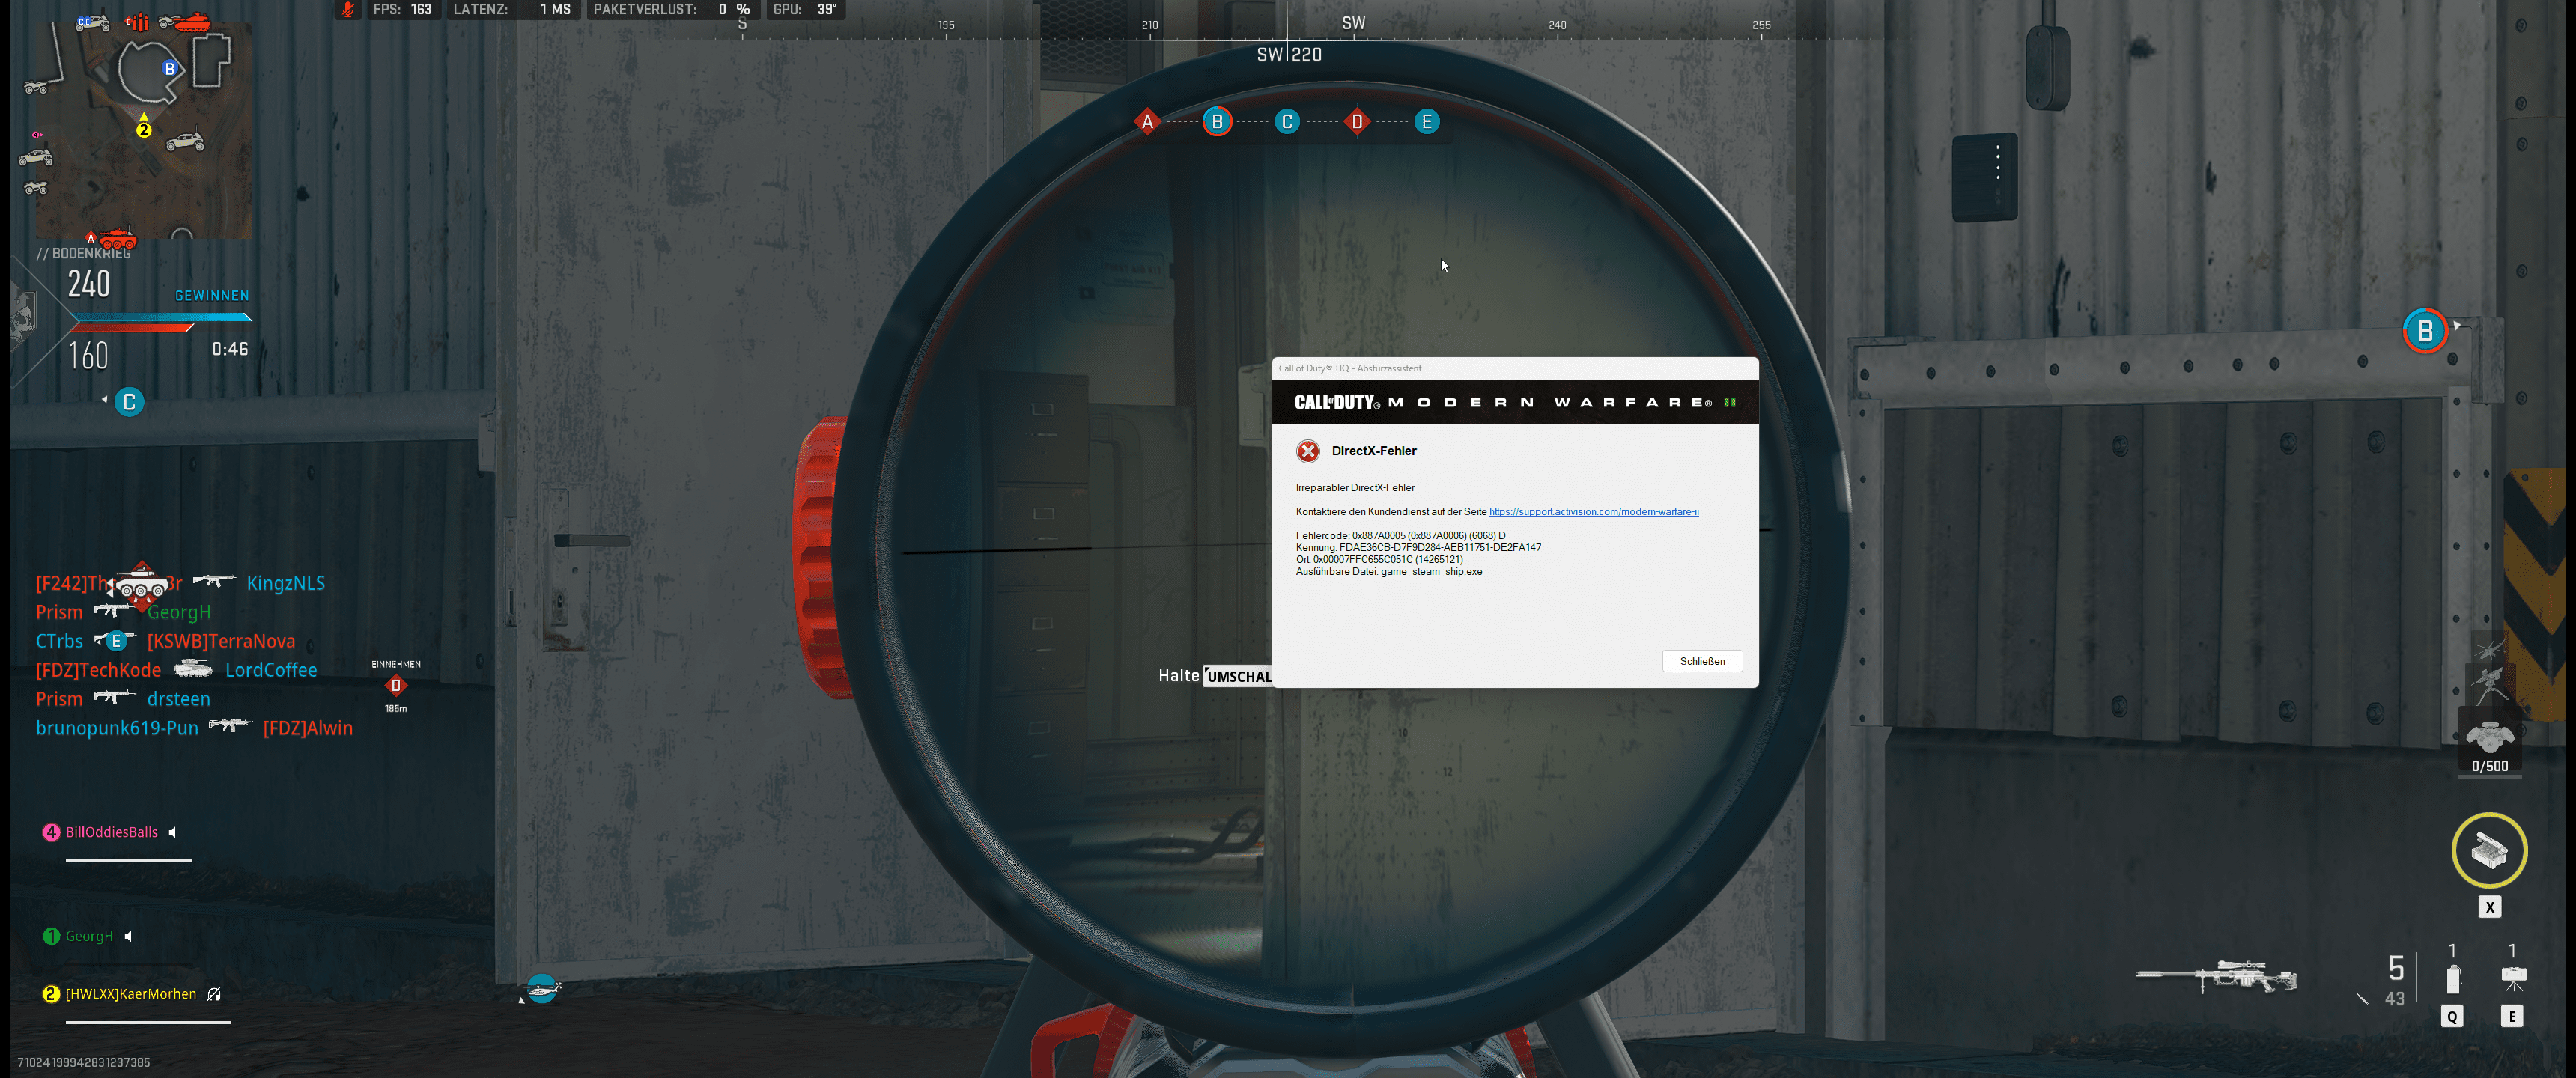Click the ID number 7102419994283123​7385 at bottom-left
Image resolution: width=2576 pixels, height=1078 pixels.
(84, 1063)
